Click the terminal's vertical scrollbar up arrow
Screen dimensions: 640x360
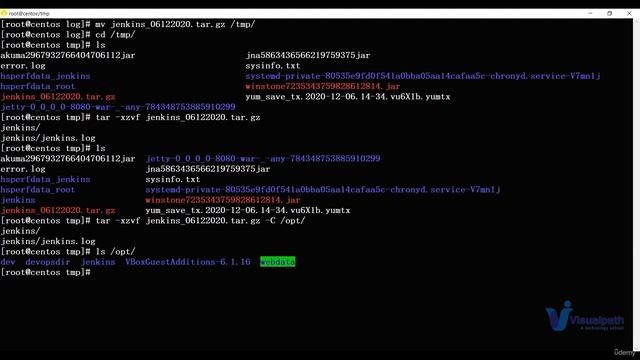pyautogui.click(x=636, y=21)
